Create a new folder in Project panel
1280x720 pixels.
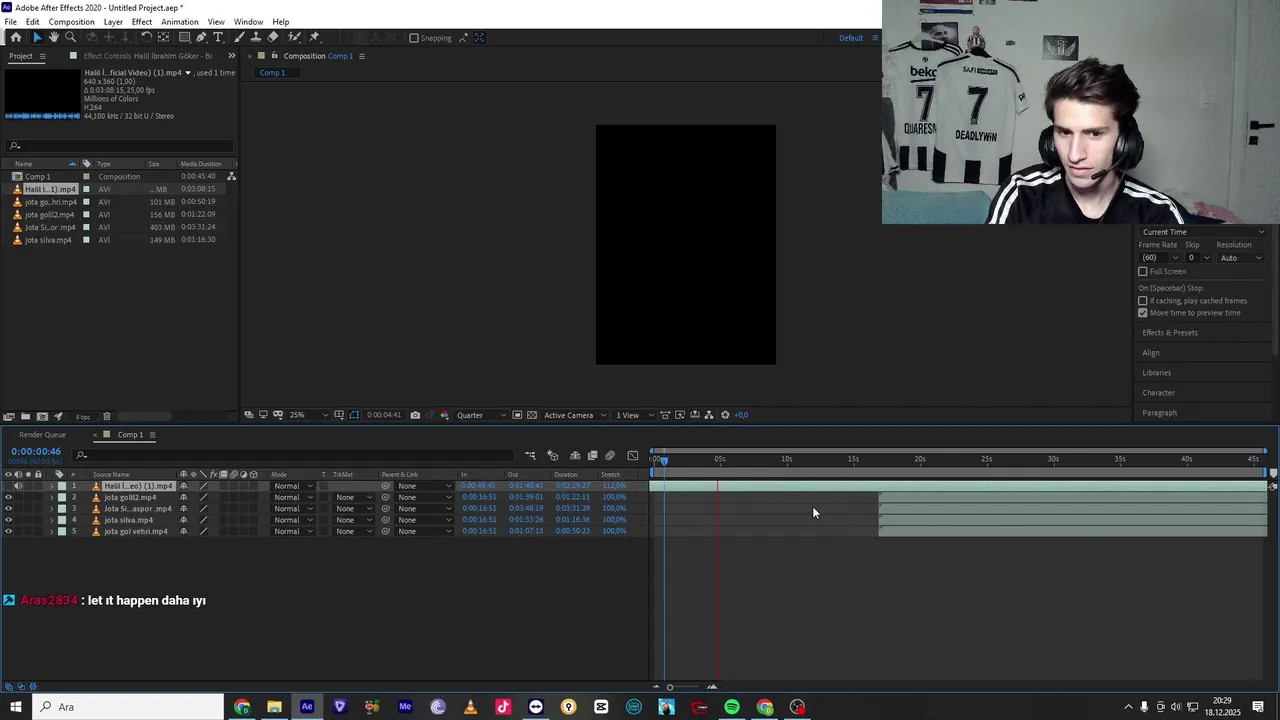point(25,416)
